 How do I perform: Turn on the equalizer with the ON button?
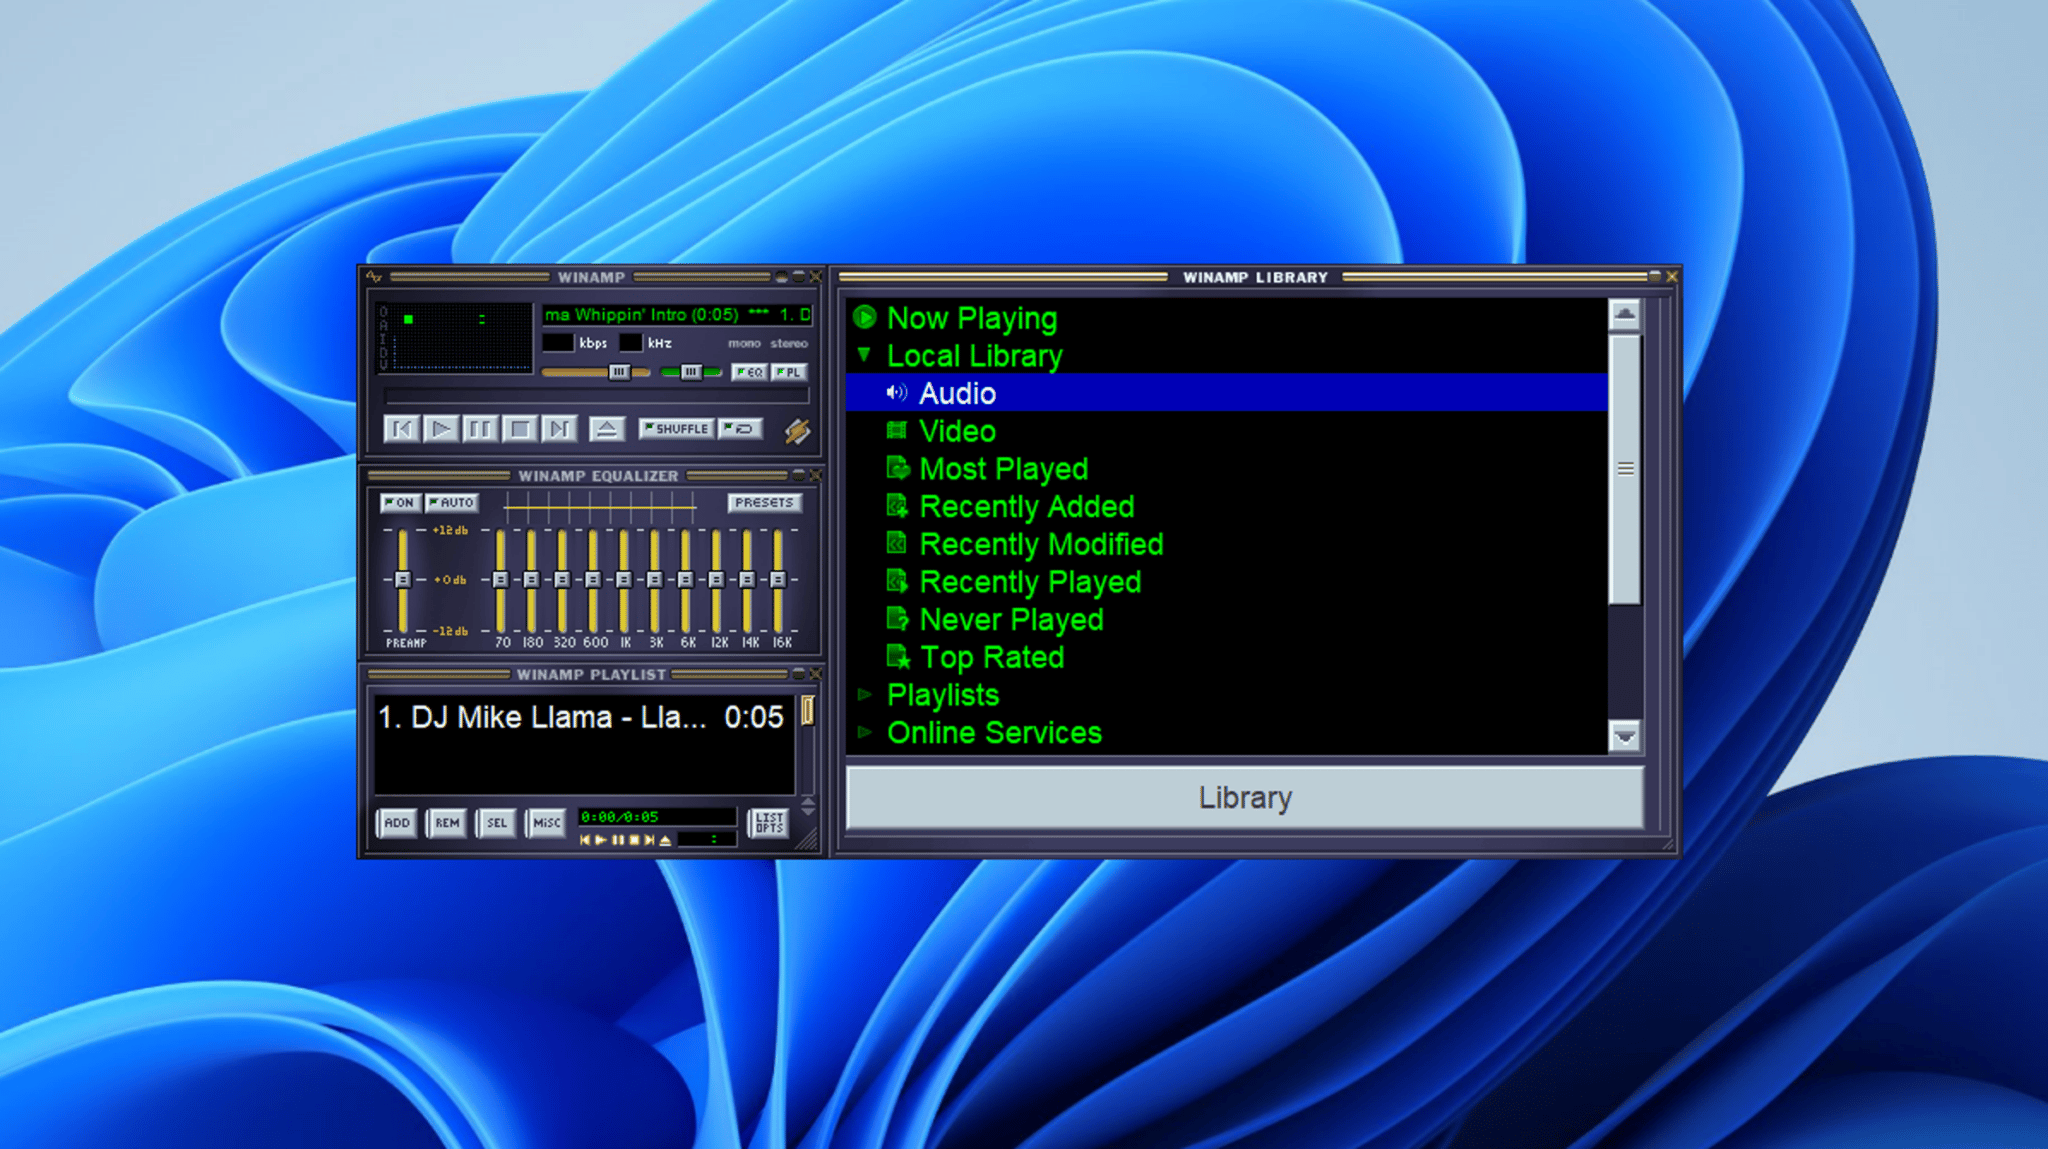(x=399, y=502)
